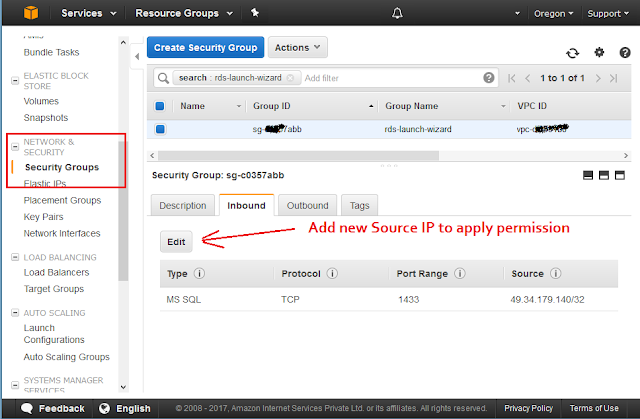This screenshot has width=640, height=419.
Task: Refresh the security groups list
Action: click(x=572, y=53)
